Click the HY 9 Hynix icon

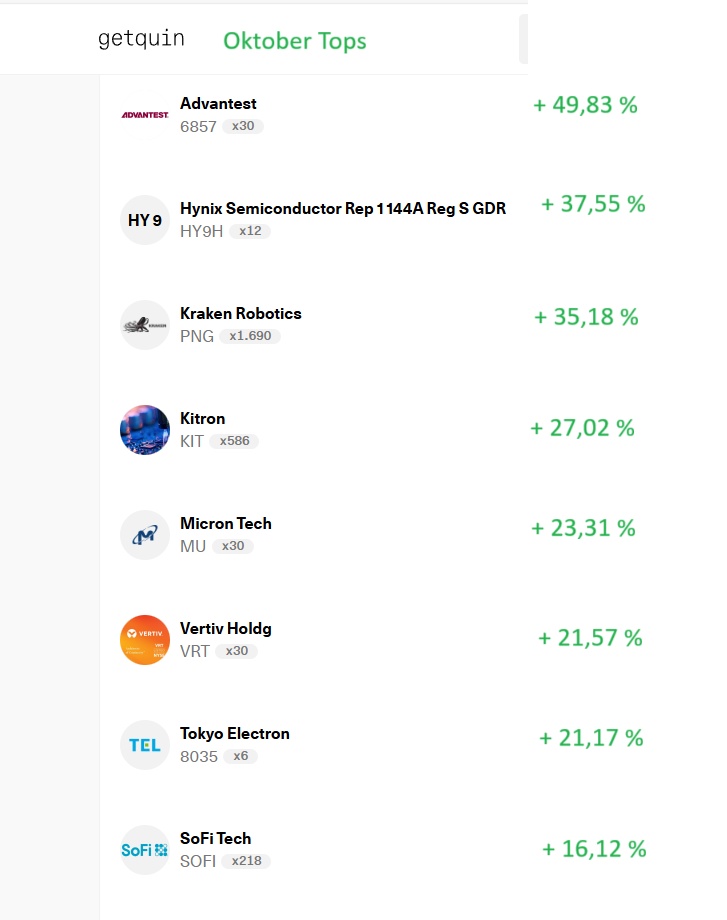[145, 220]
